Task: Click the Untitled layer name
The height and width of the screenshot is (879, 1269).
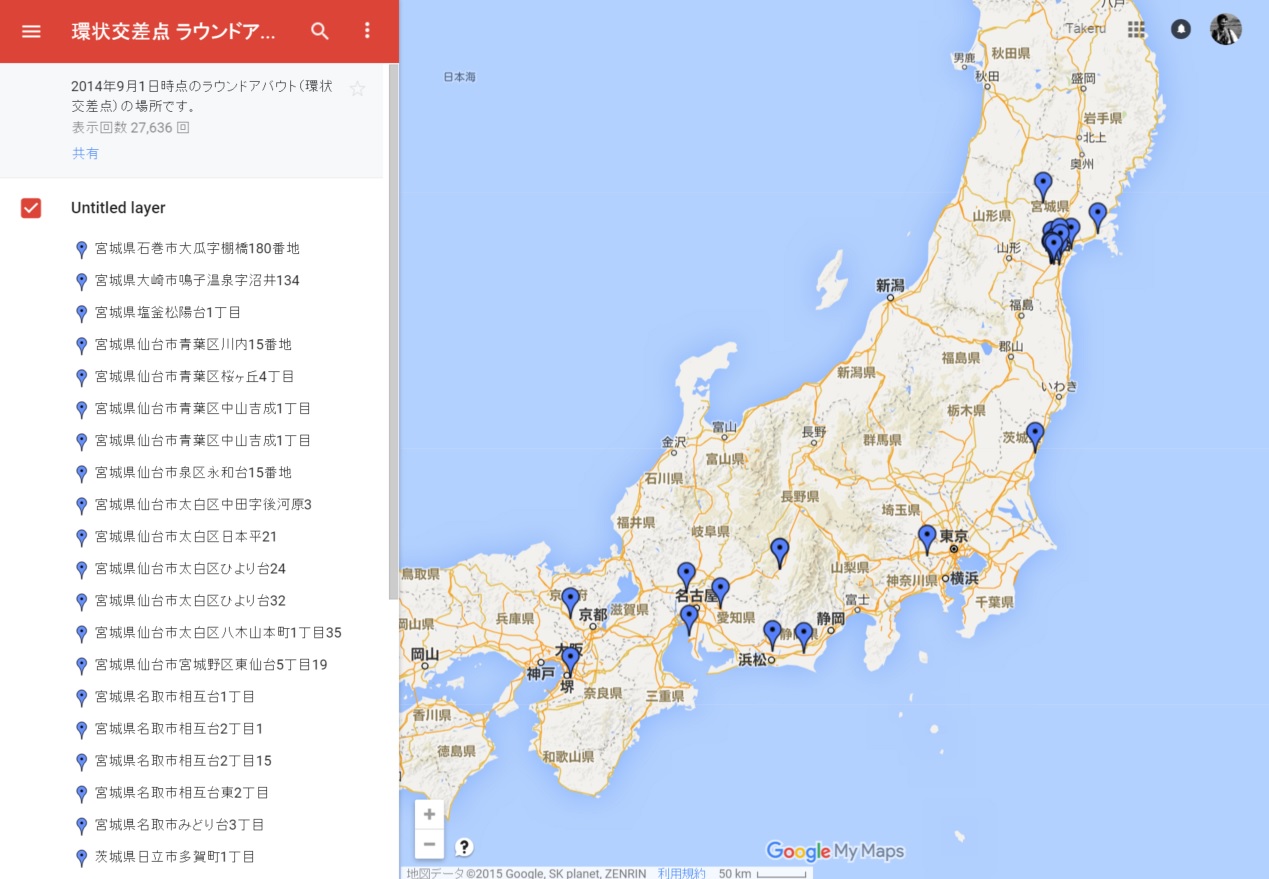Action: point(118,208)
